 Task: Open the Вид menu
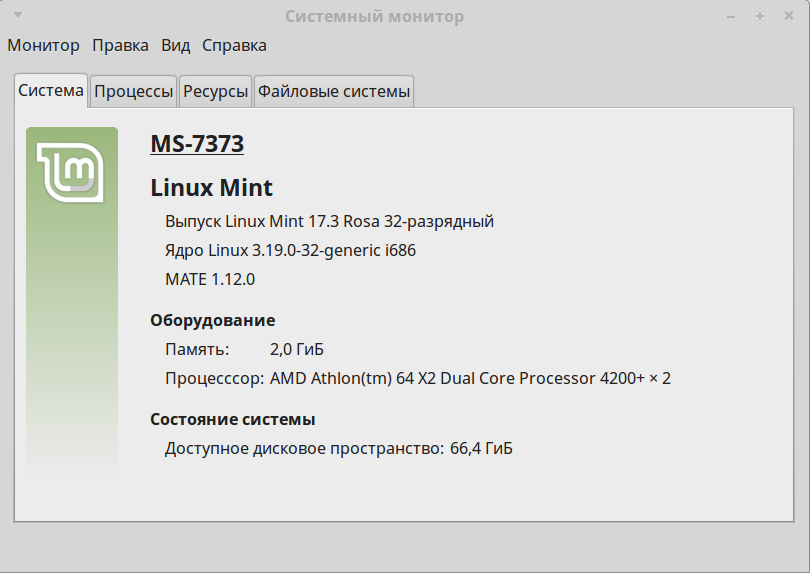pyautogui.click(x=176, y=45)
